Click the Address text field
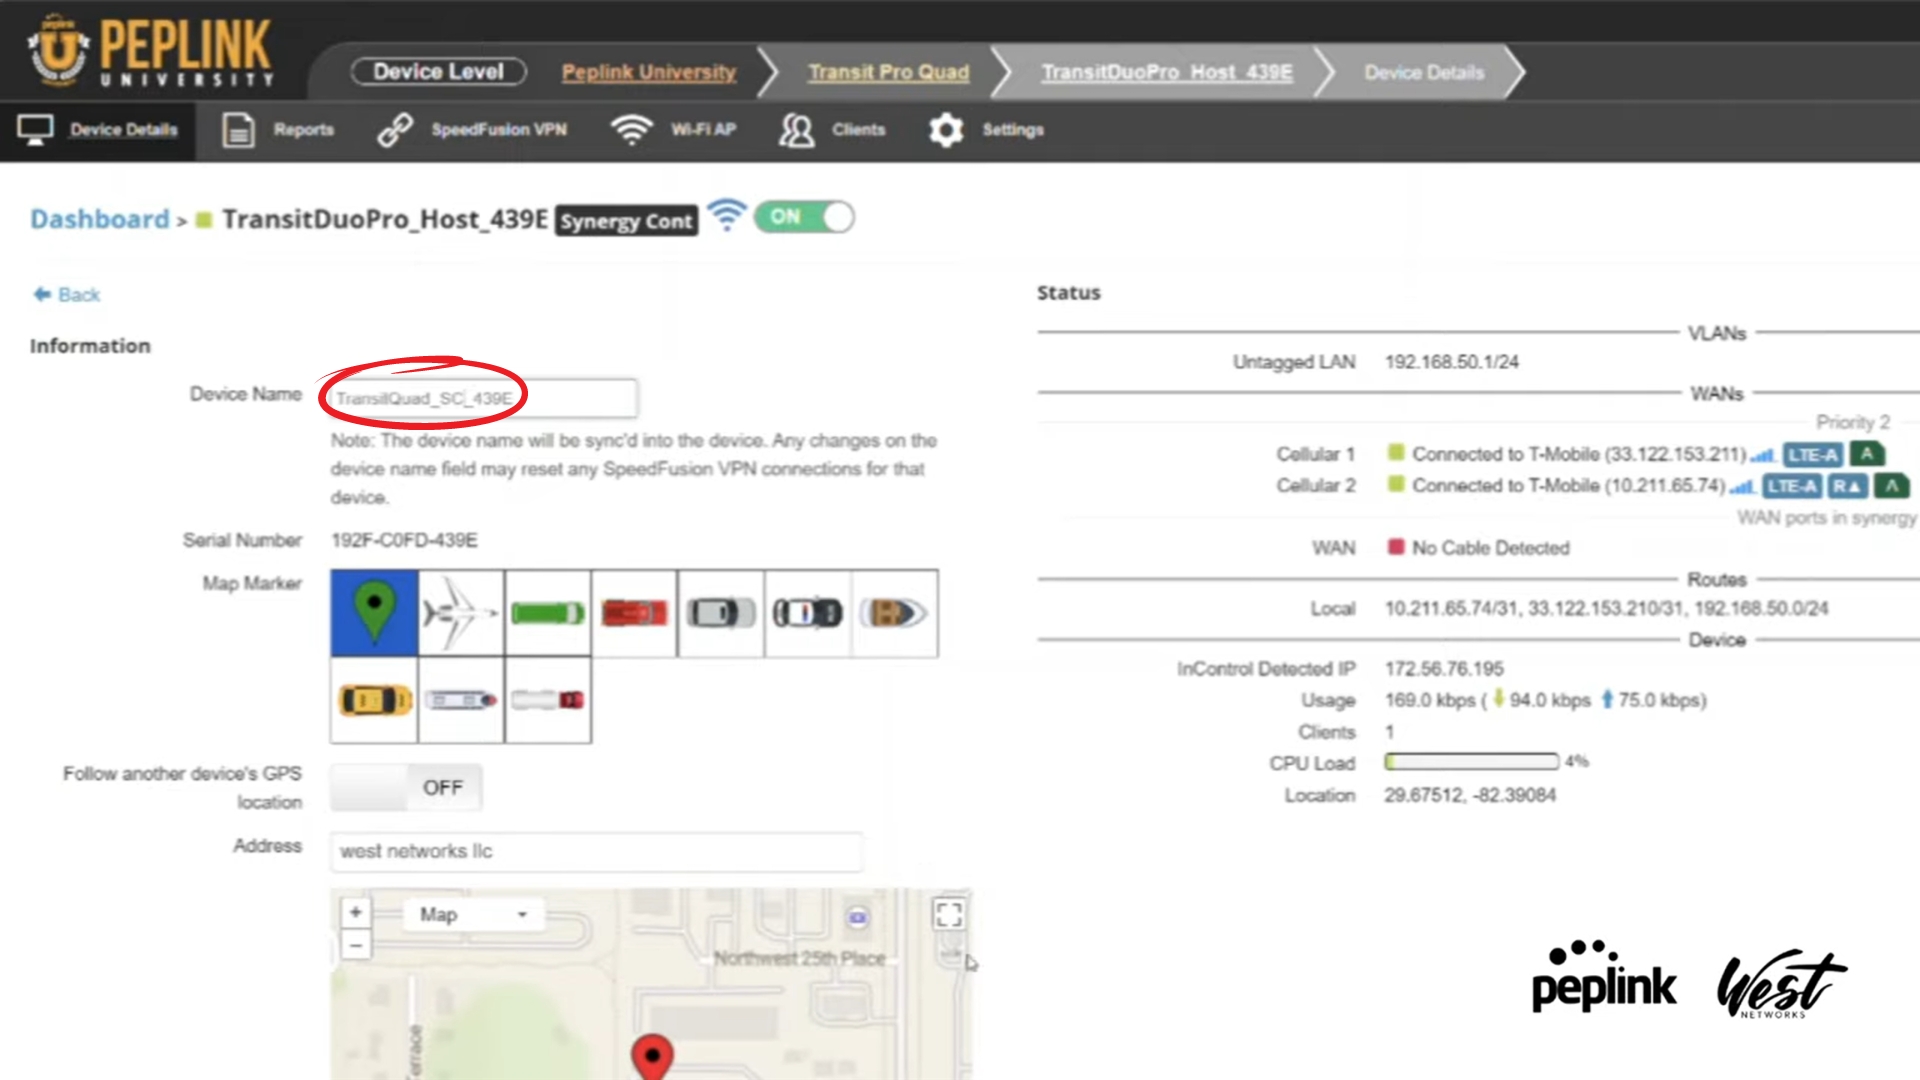This screenshot has width=1920, height=1080. (x=596, y=851)
